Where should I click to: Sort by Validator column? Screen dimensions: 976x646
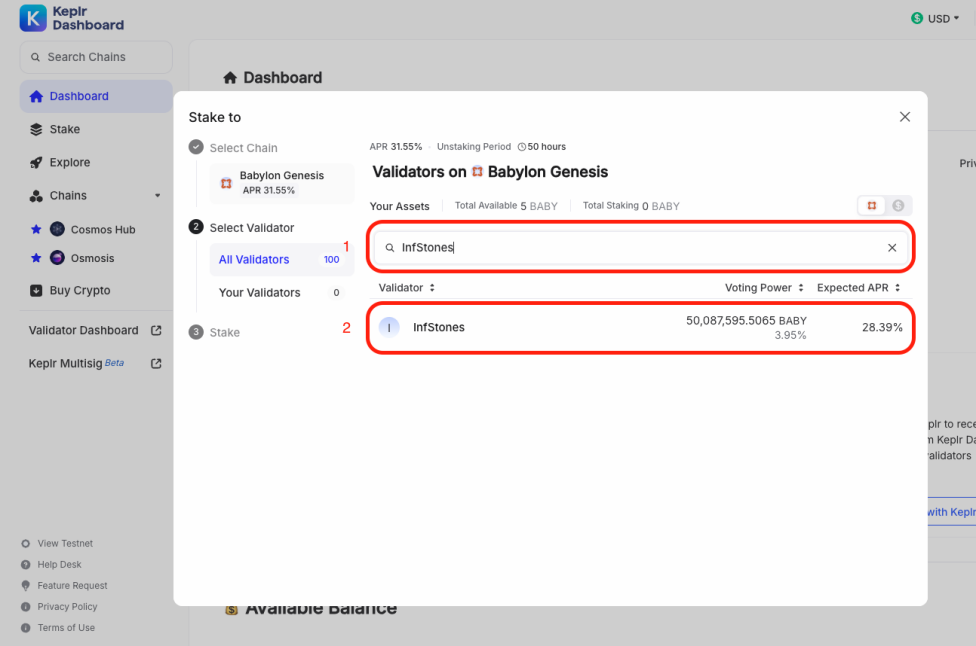click(406, 288)
